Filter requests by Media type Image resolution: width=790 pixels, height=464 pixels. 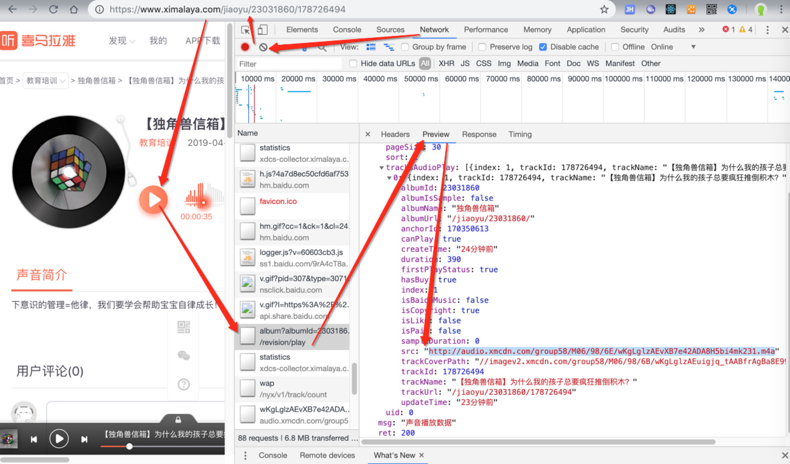coord(528,63)
